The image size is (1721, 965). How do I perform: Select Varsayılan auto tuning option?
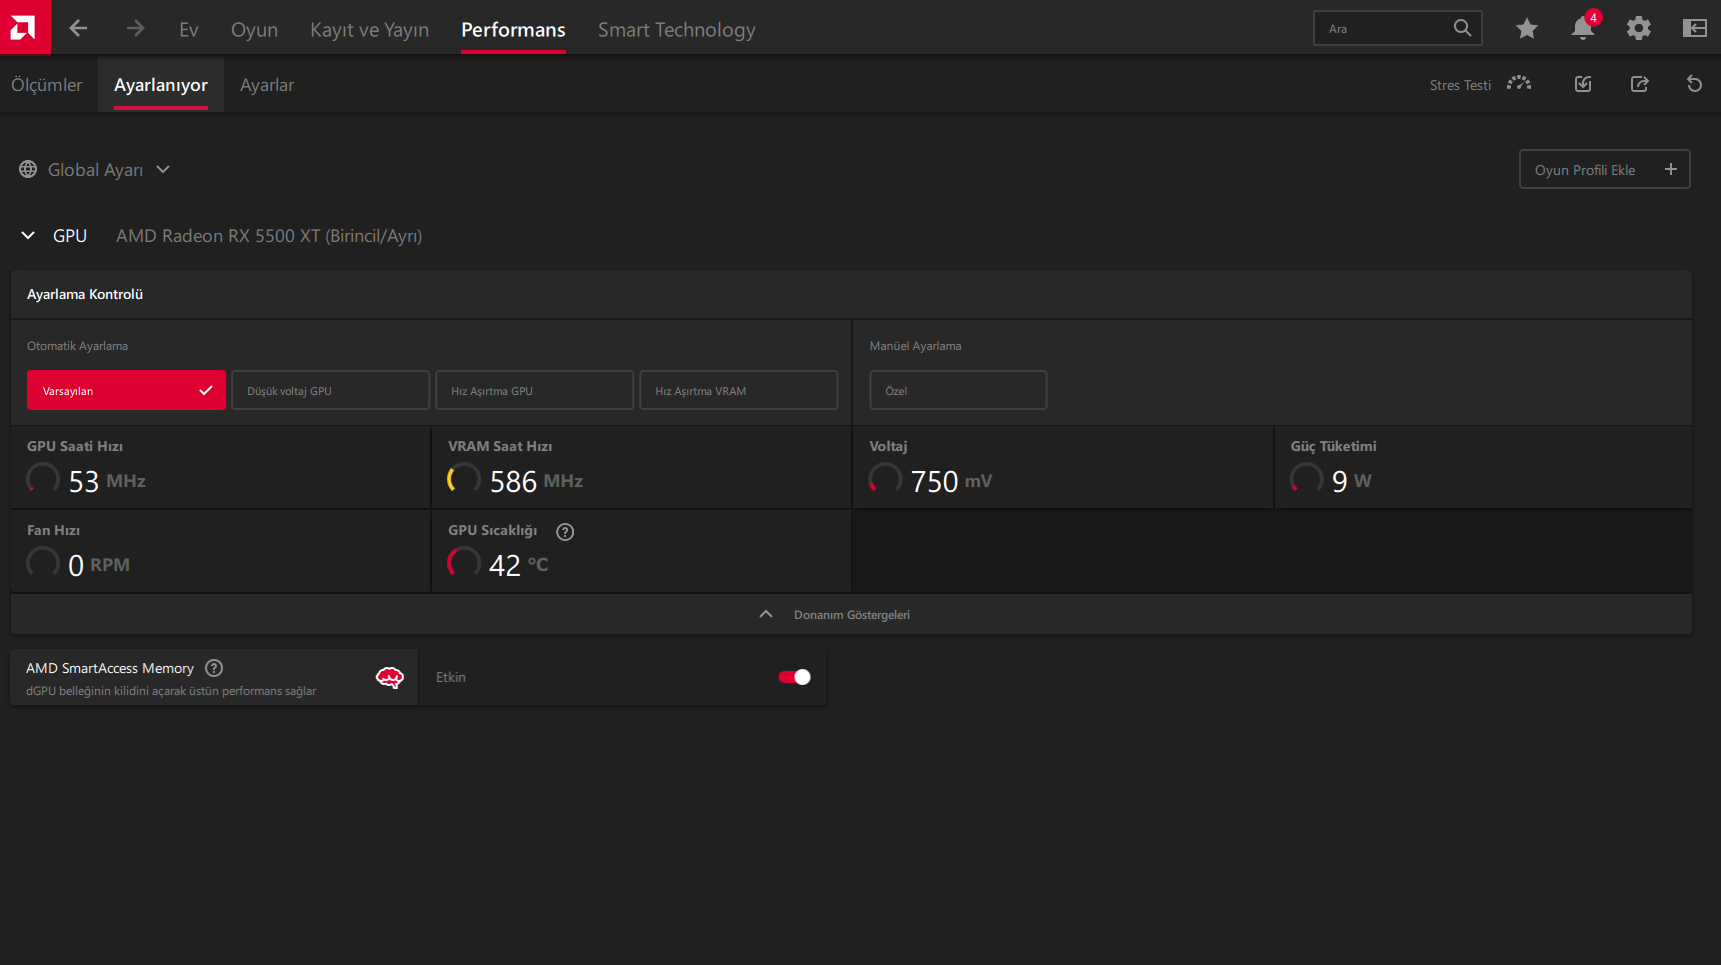pos(126,390)
